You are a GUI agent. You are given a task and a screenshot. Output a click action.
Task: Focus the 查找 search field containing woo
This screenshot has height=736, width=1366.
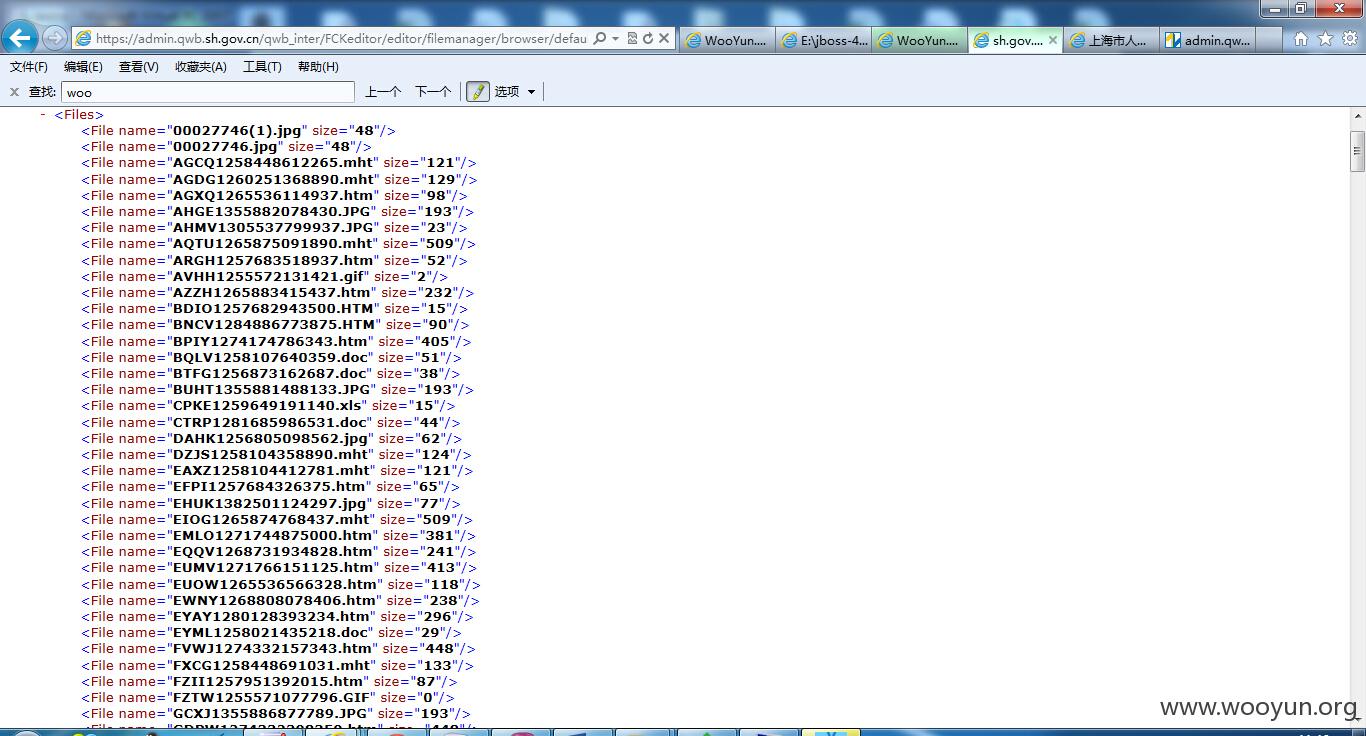click(x=208, y=92)
